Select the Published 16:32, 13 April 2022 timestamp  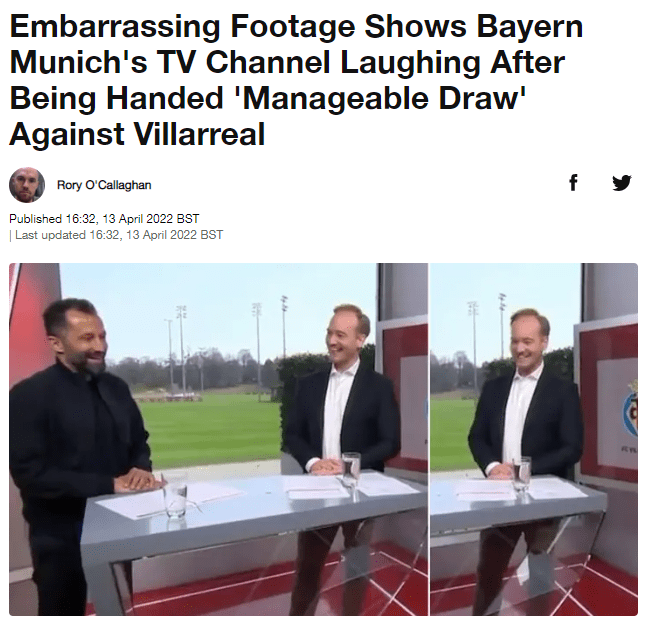pyautogui.click(x=104, y=219)
